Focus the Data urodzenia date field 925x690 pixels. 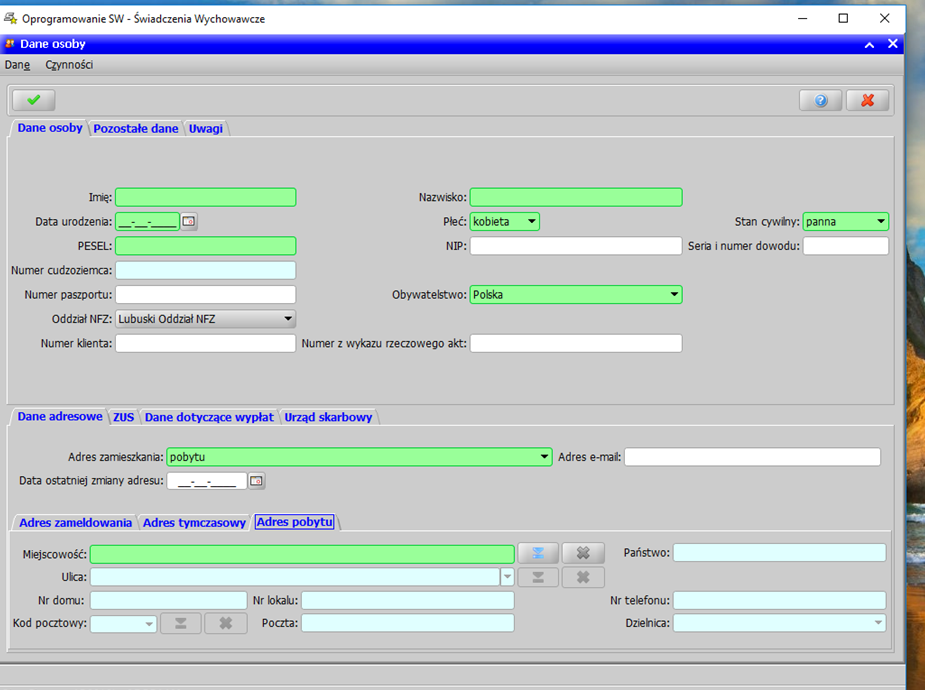click(147, 222)
